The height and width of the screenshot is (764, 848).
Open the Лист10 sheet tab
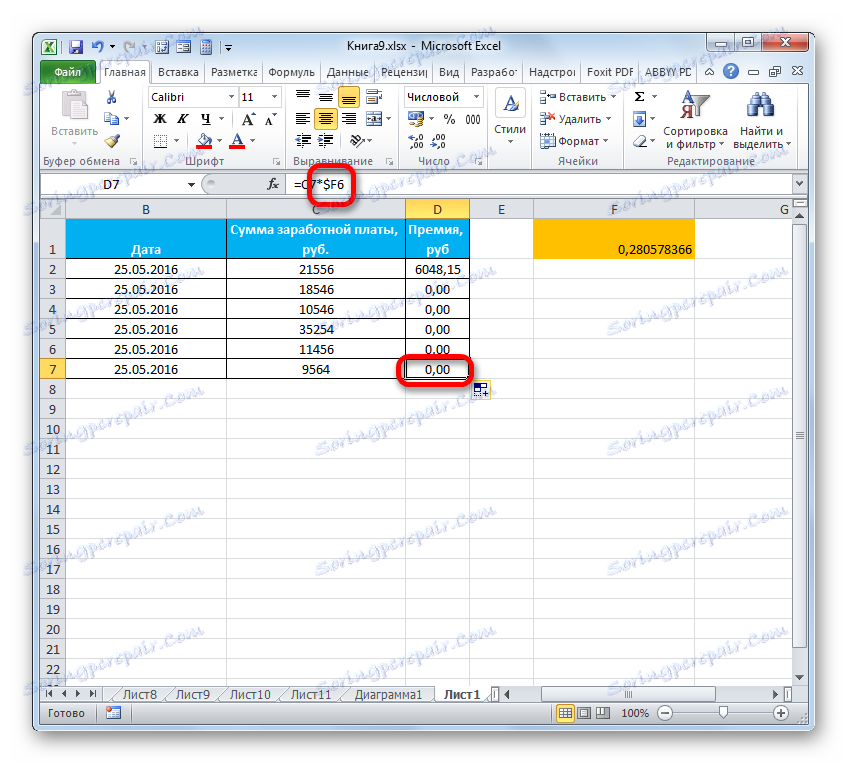250,694
